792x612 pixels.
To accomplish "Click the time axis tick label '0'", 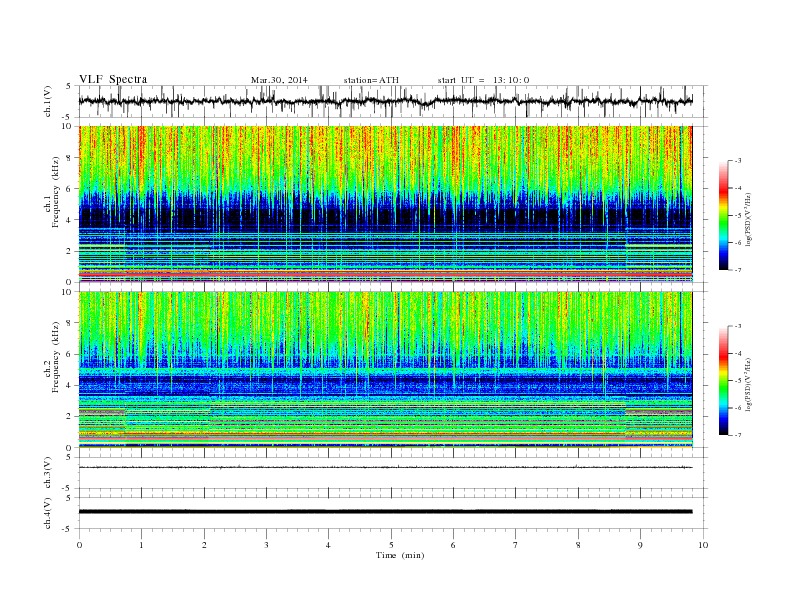I will [x=79, y=545].
